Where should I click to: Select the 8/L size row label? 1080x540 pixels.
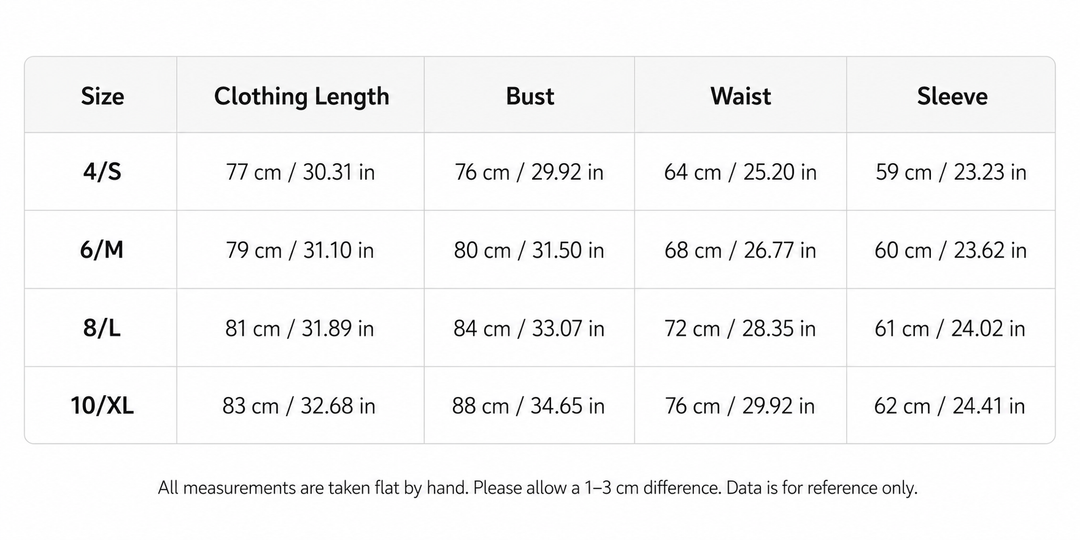(102, 328)
